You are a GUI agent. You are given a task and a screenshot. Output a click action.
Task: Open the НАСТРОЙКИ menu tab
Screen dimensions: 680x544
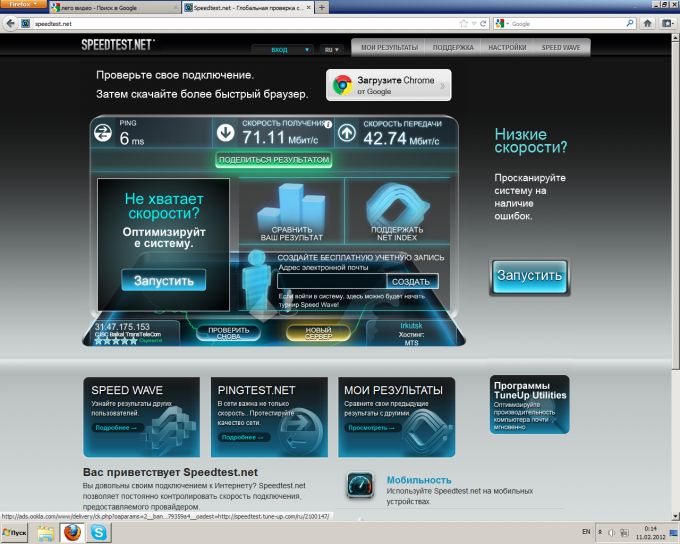(x=507, y=48)
